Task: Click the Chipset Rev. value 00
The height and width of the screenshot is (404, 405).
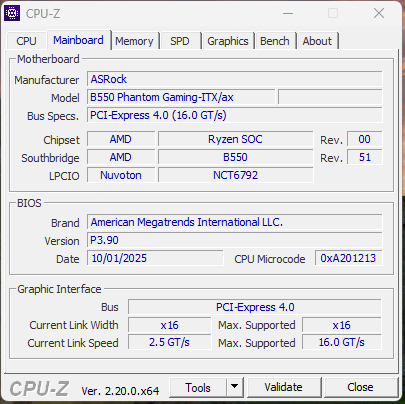Action: 365,139
